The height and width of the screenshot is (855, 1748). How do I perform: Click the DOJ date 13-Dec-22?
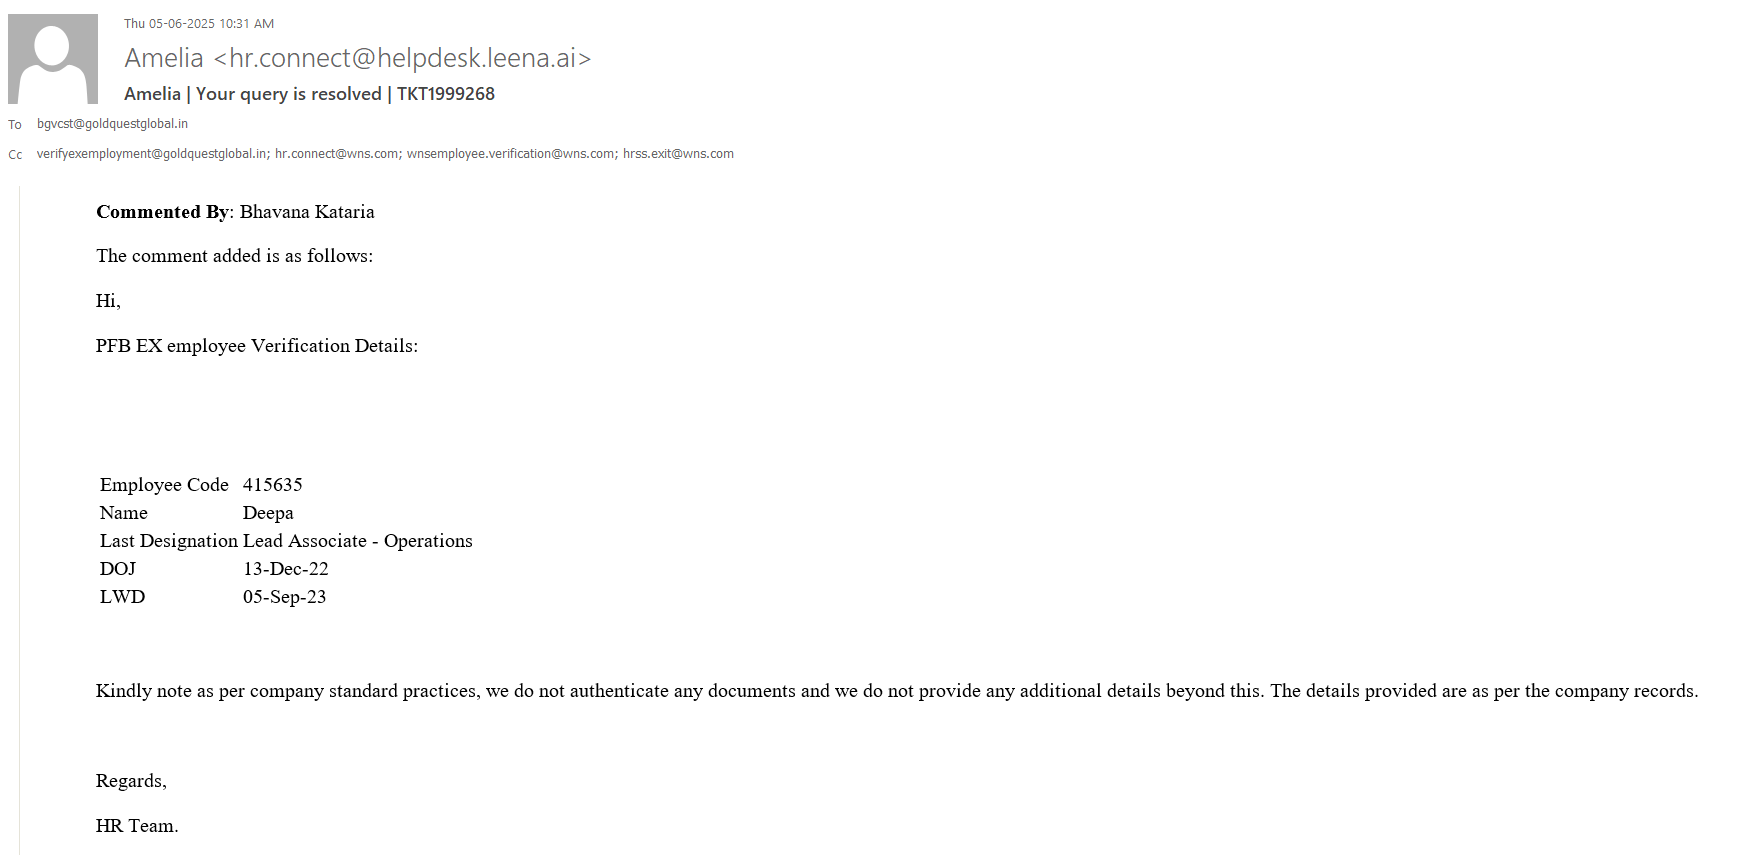click(285, 569)
